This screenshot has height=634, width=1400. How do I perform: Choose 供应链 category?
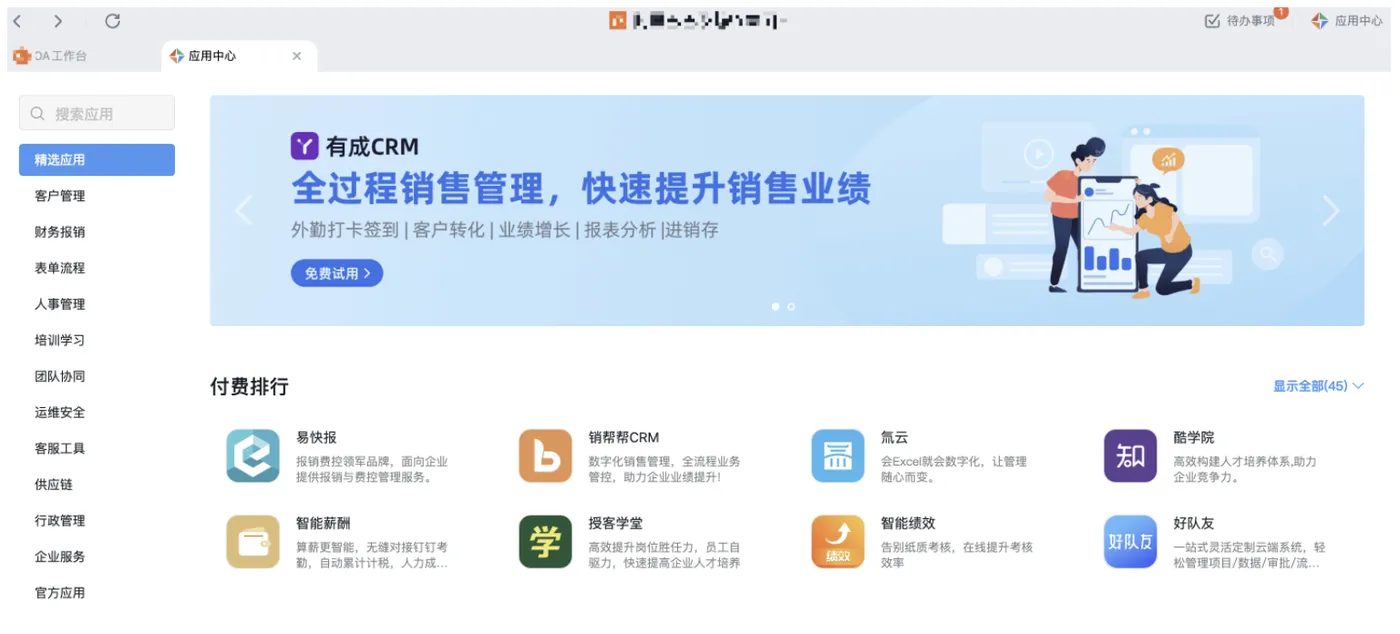(x=54, y=484)
